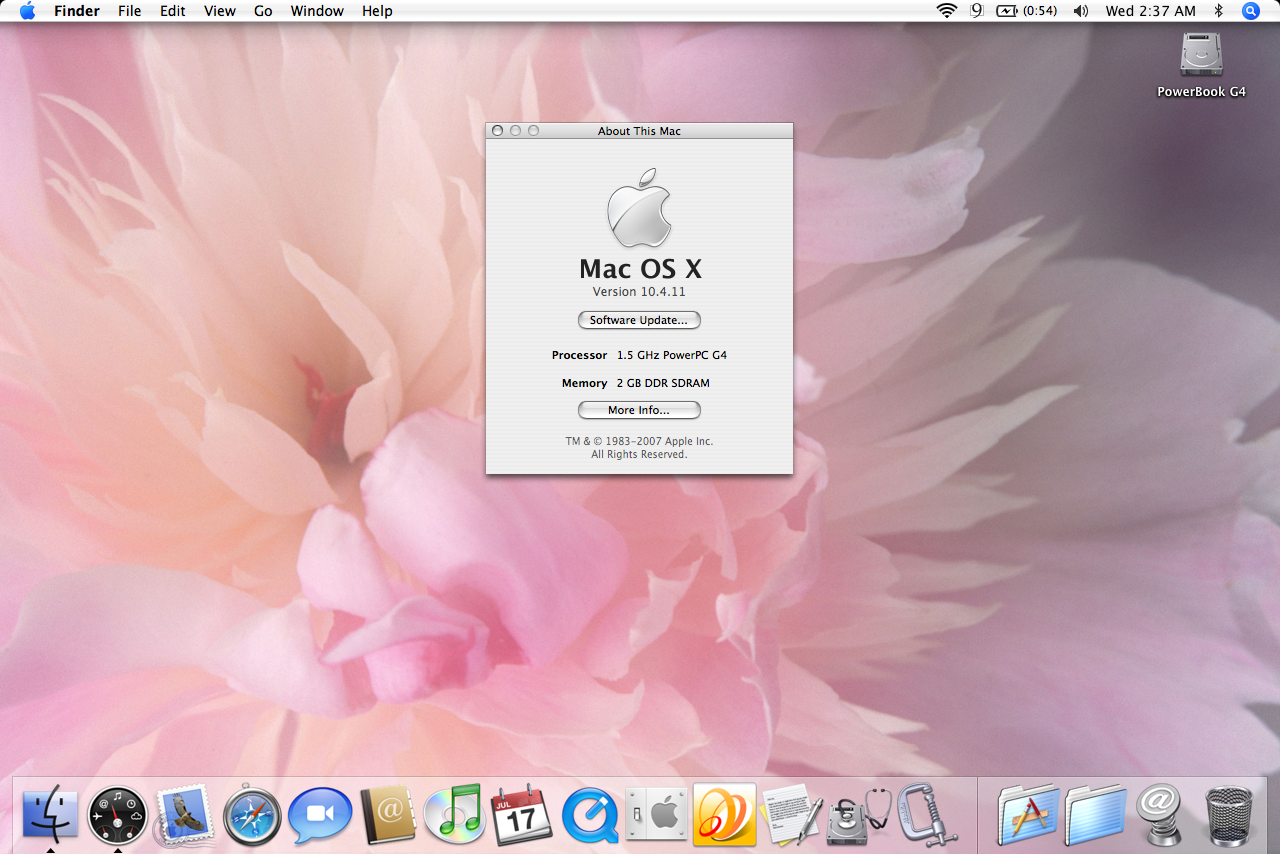The height and width of the screenshot is (854, 1280).
Task: Click the Version 10.4.11 text
Action: 639,292
